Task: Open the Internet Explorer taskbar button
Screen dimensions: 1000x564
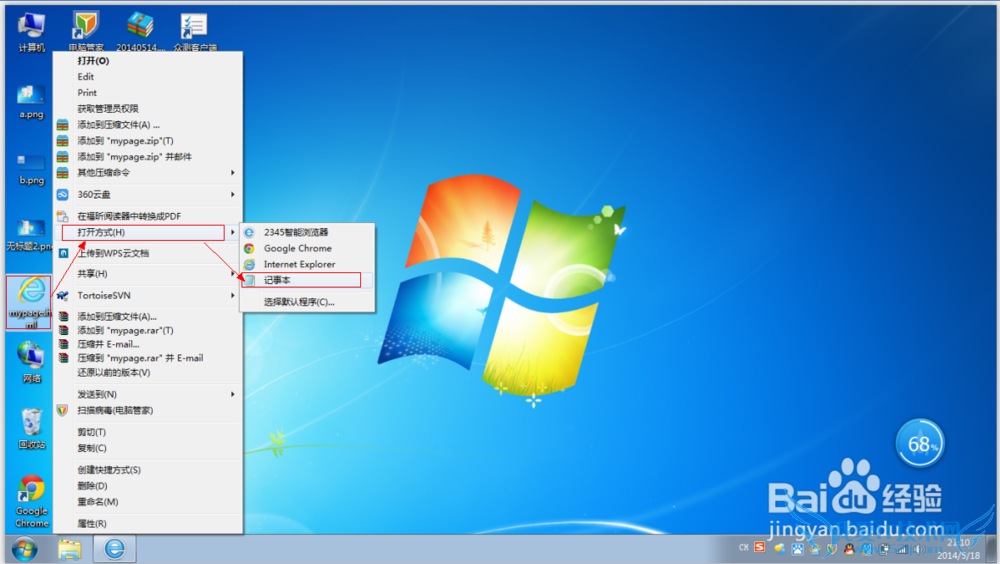Action: click(115, 549)
